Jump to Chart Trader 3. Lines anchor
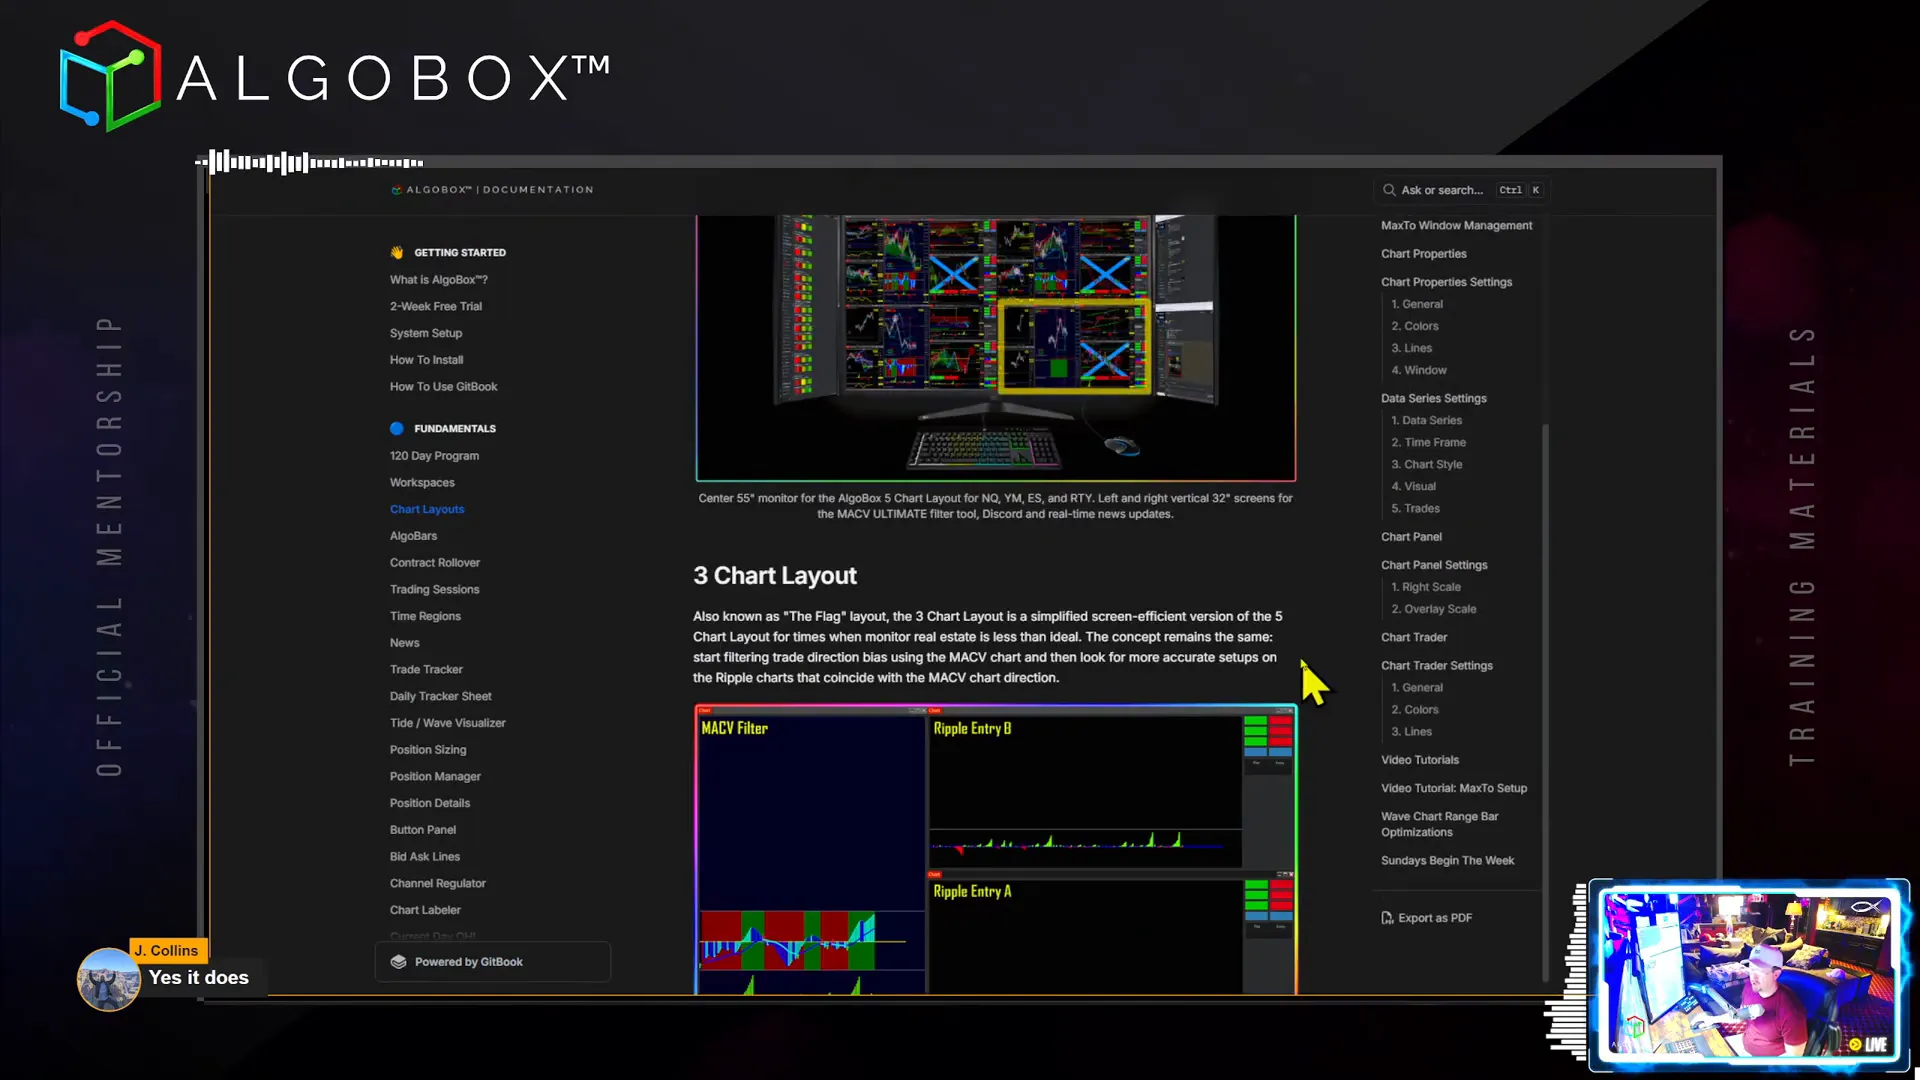The image size is (1920, 1080). click(x=1412, y=732)
